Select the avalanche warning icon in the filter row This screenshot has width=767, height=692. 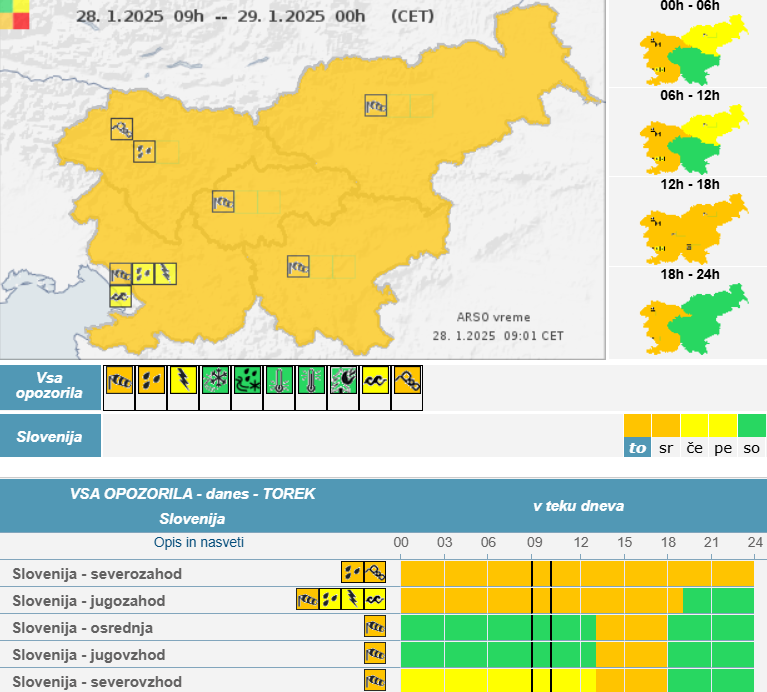pos(407,380)
